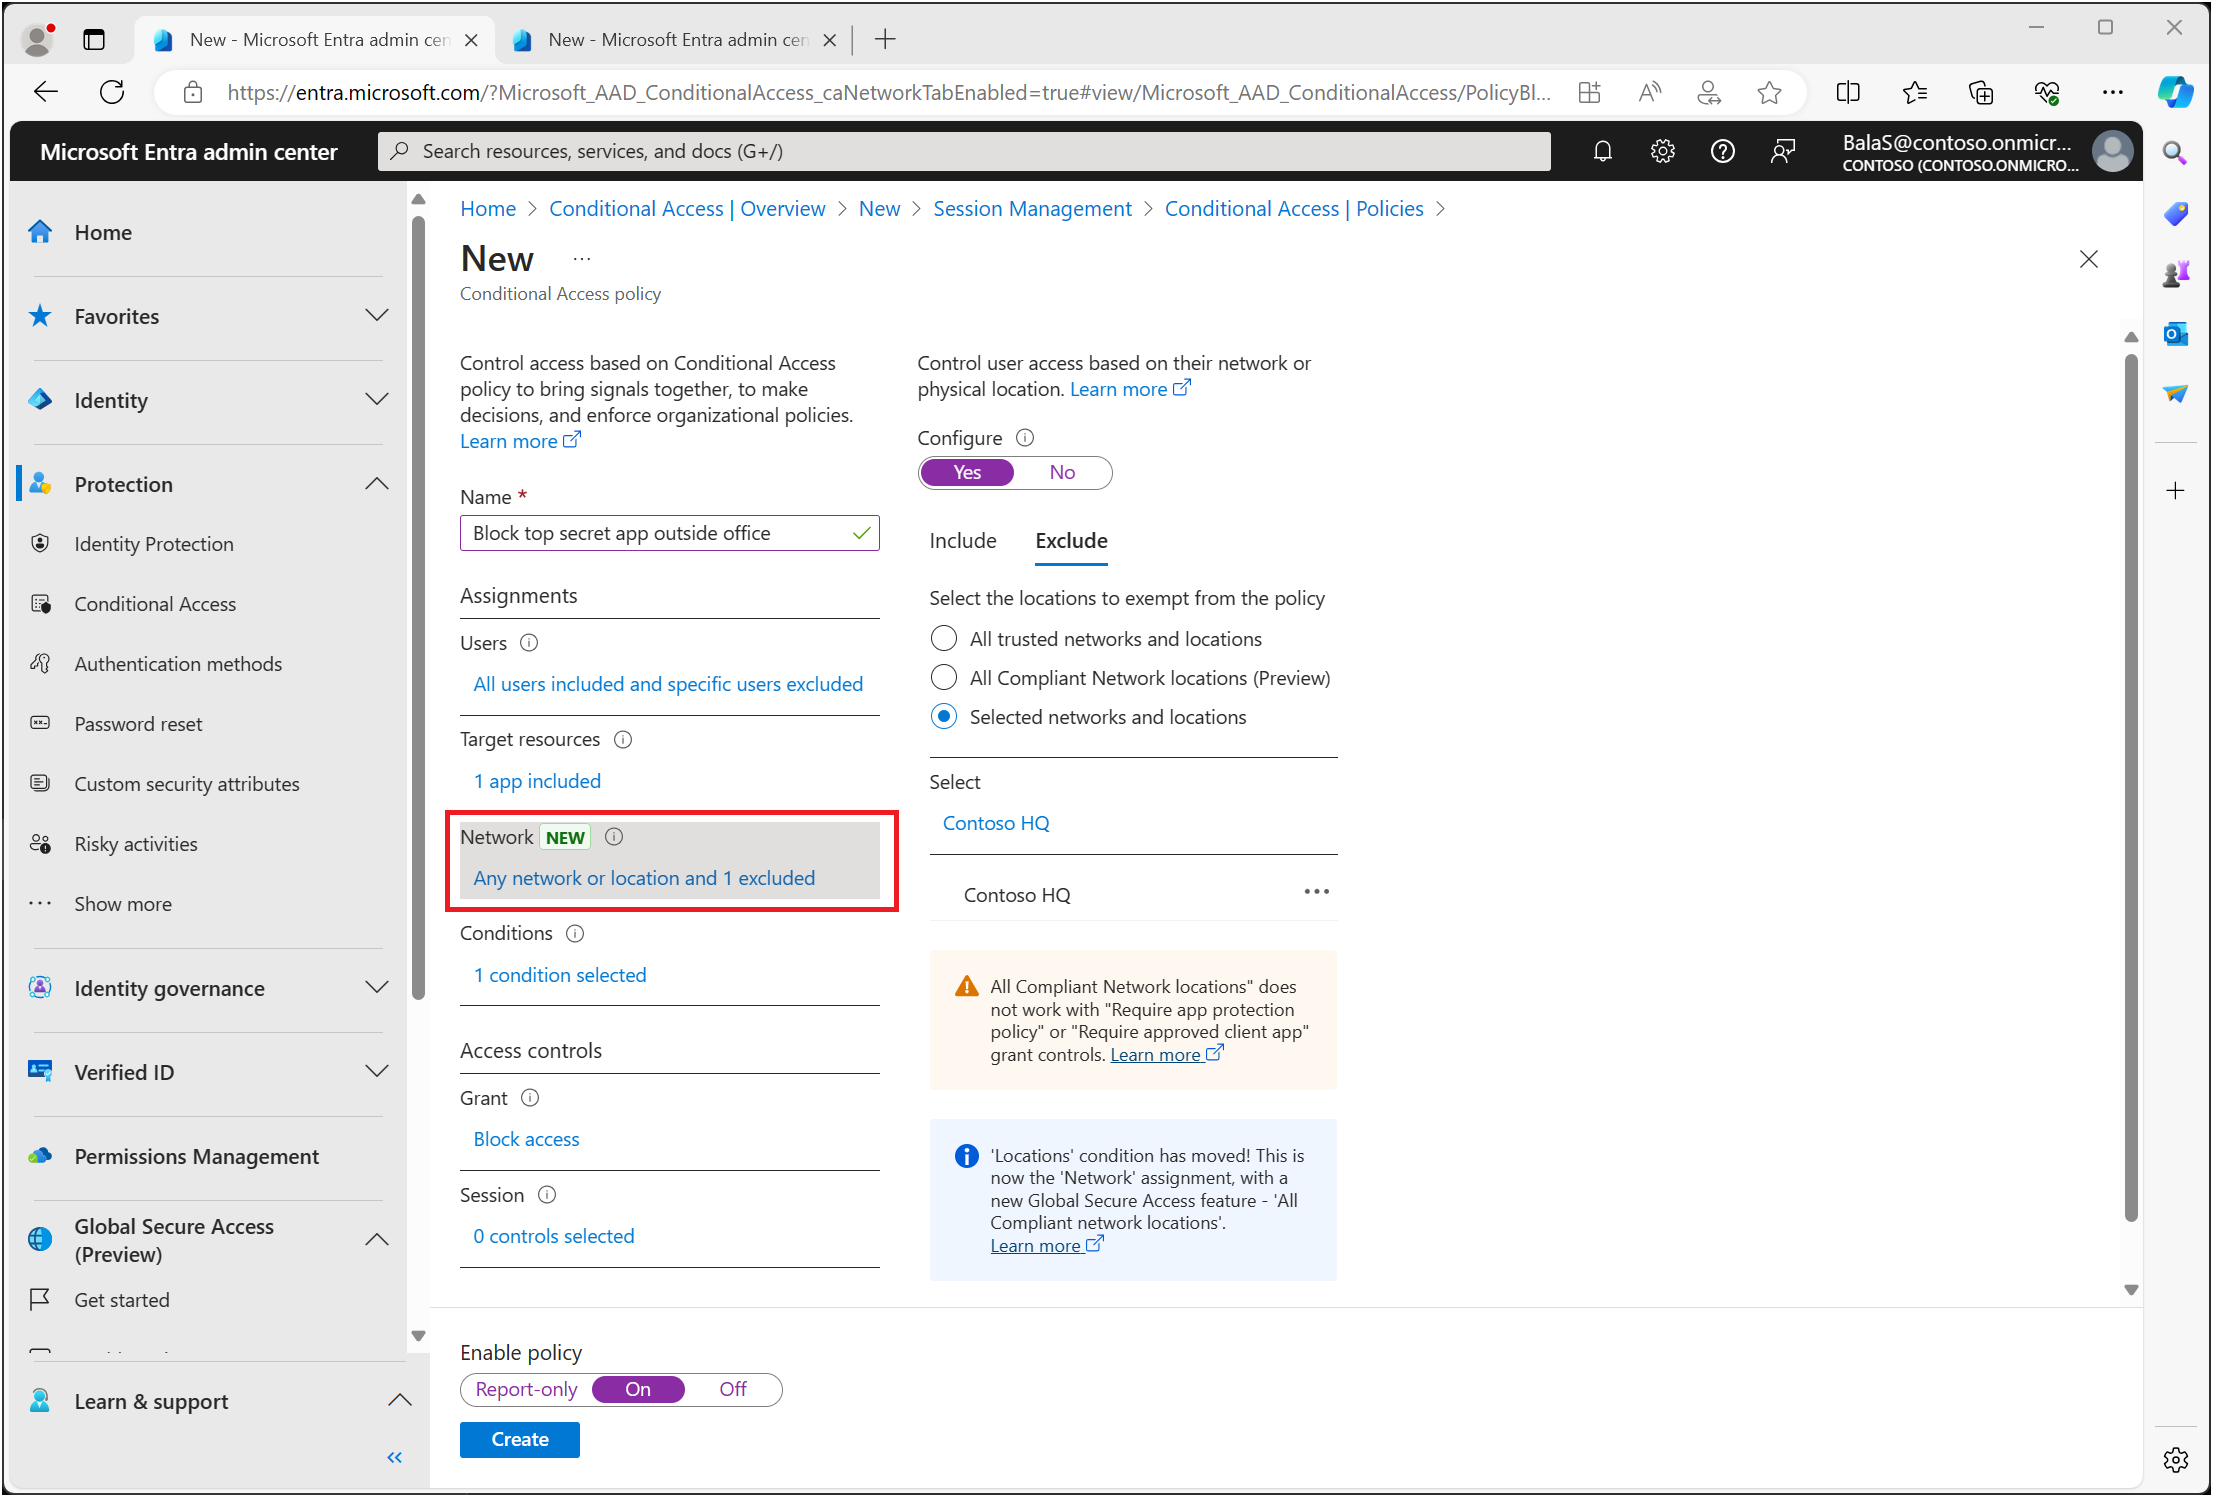The height and width of the screenshot is (1497, 2213).
Task: Open portal settings gear icon
Action: pyautogui.click(x=1662, y=151)
